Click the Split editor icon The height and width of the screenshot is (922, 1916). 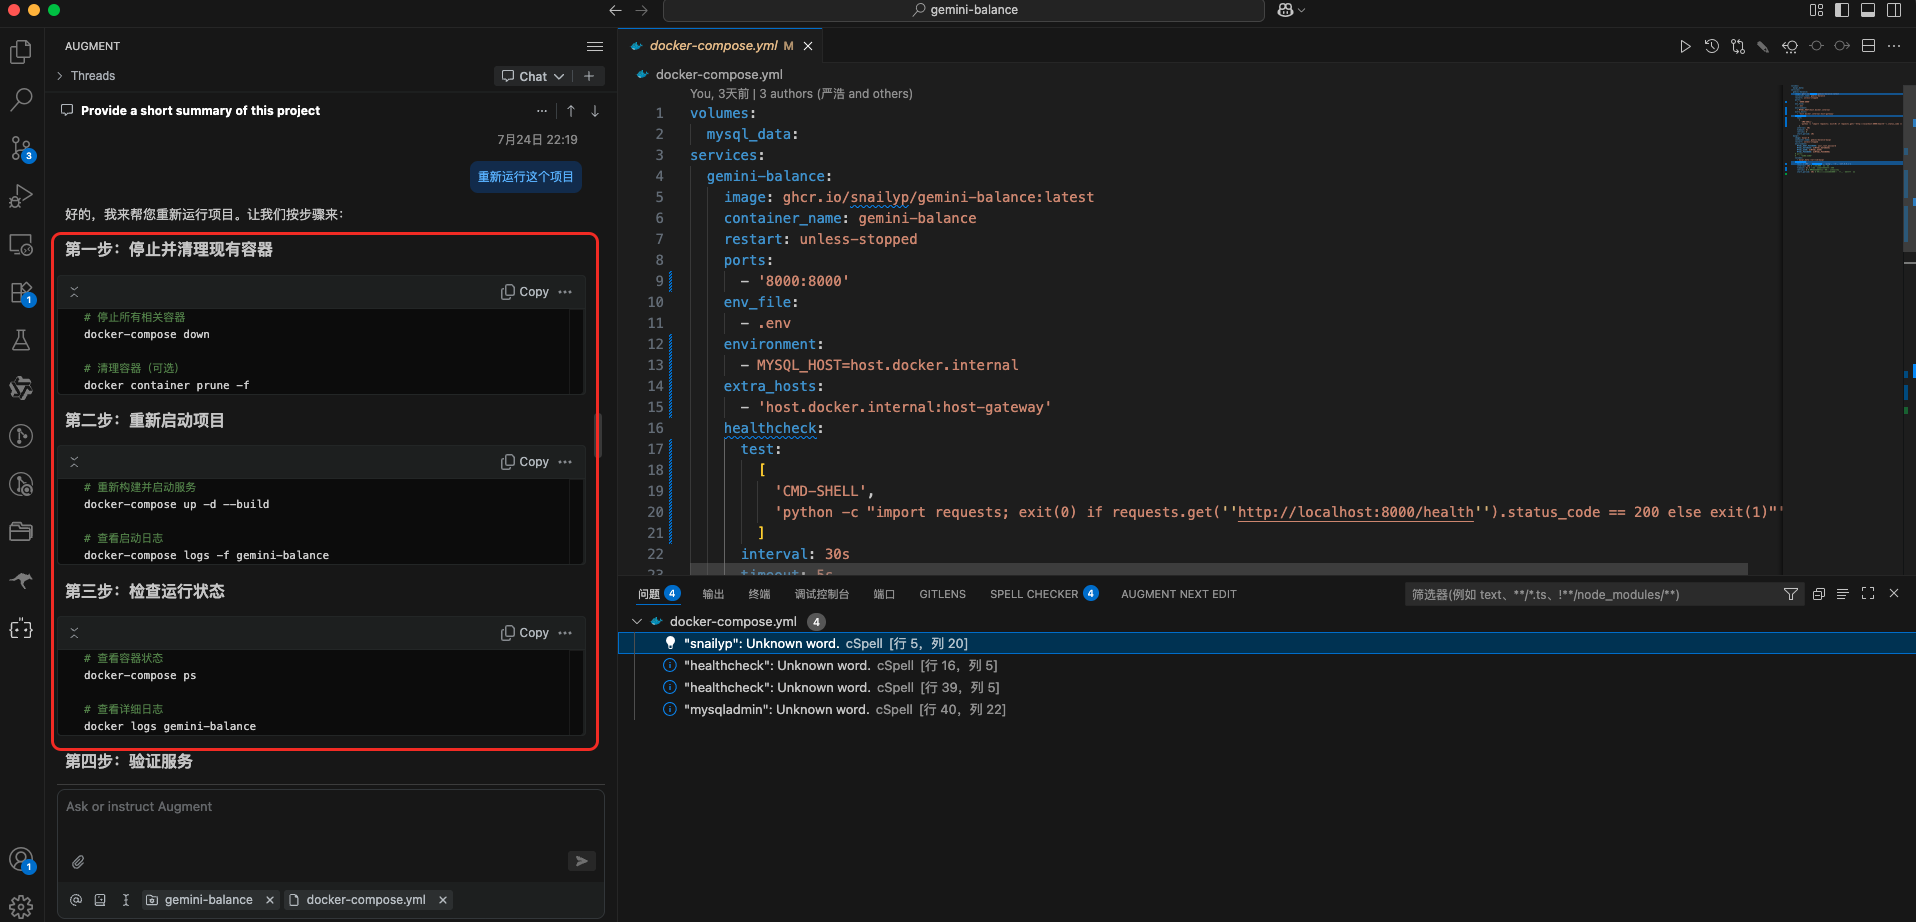coord(1868,46)
